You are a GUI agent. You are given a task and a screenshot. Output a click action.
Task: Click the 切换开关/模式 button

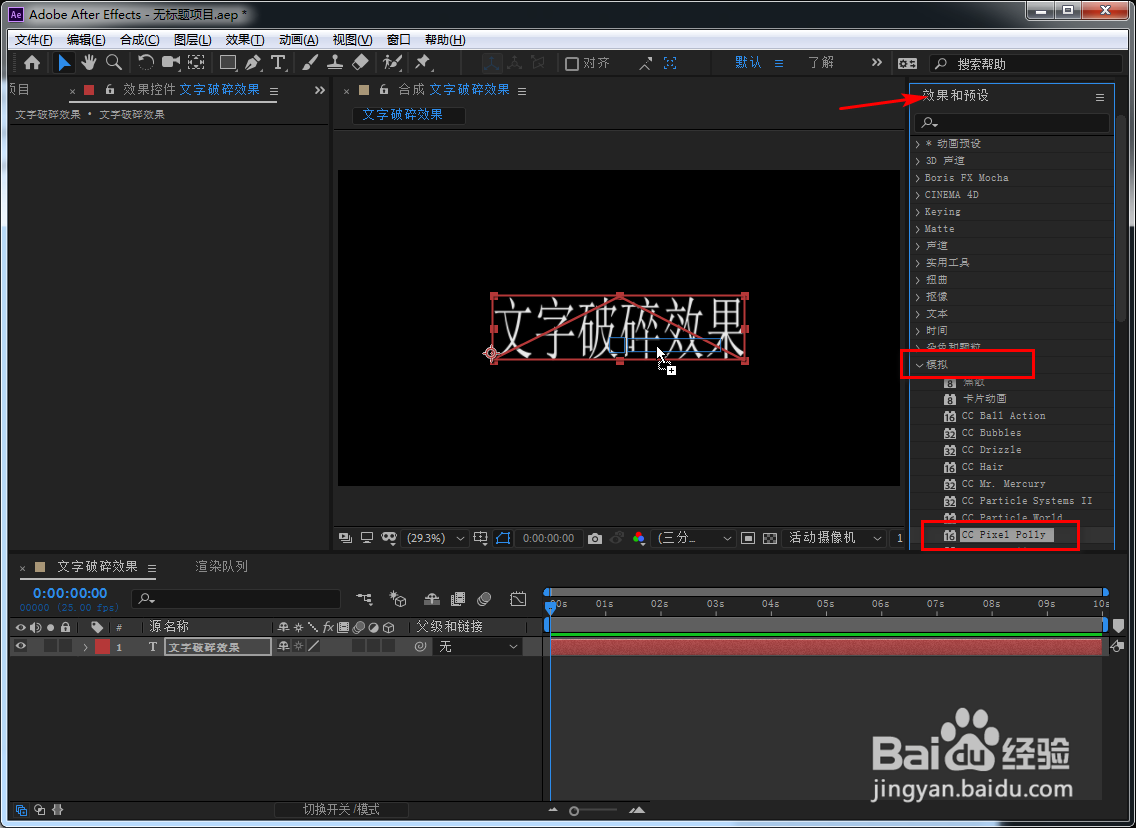[341, 810]
